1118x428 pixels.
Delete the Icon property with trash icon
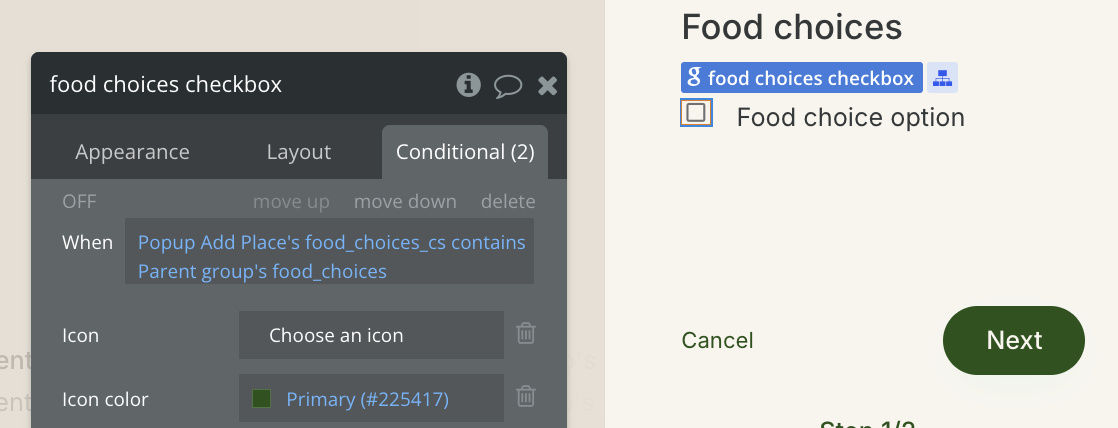pos(525,333)
